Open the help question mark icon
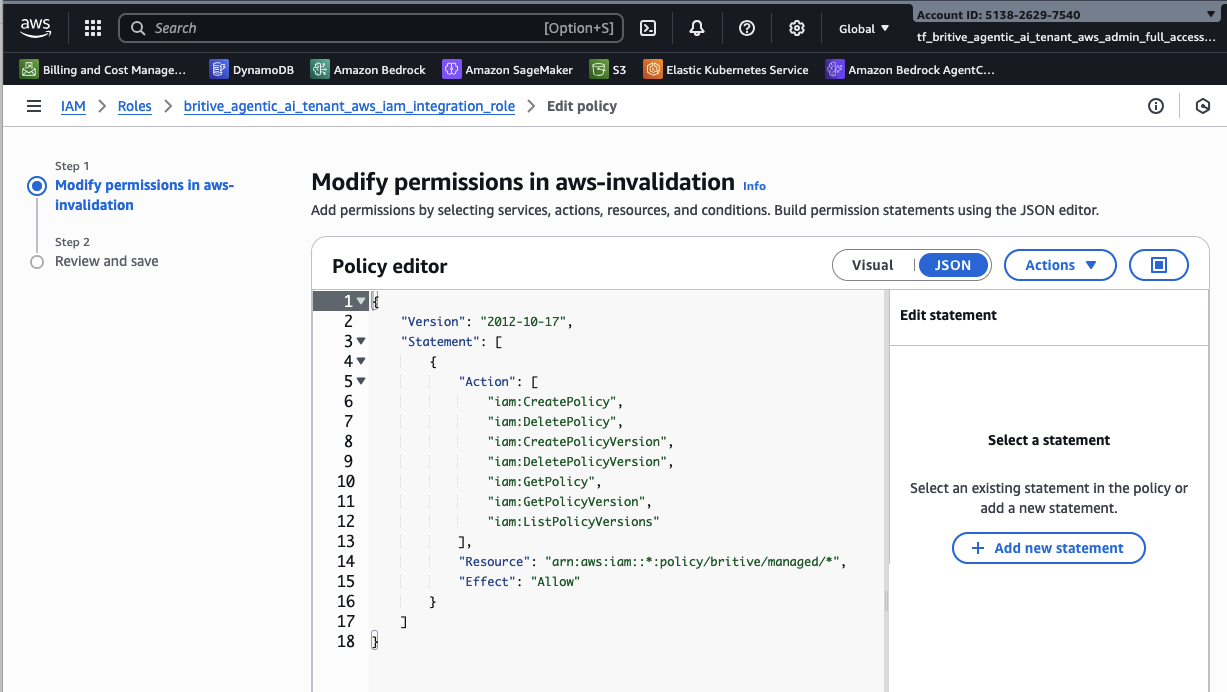 click(x=747, y=28)
